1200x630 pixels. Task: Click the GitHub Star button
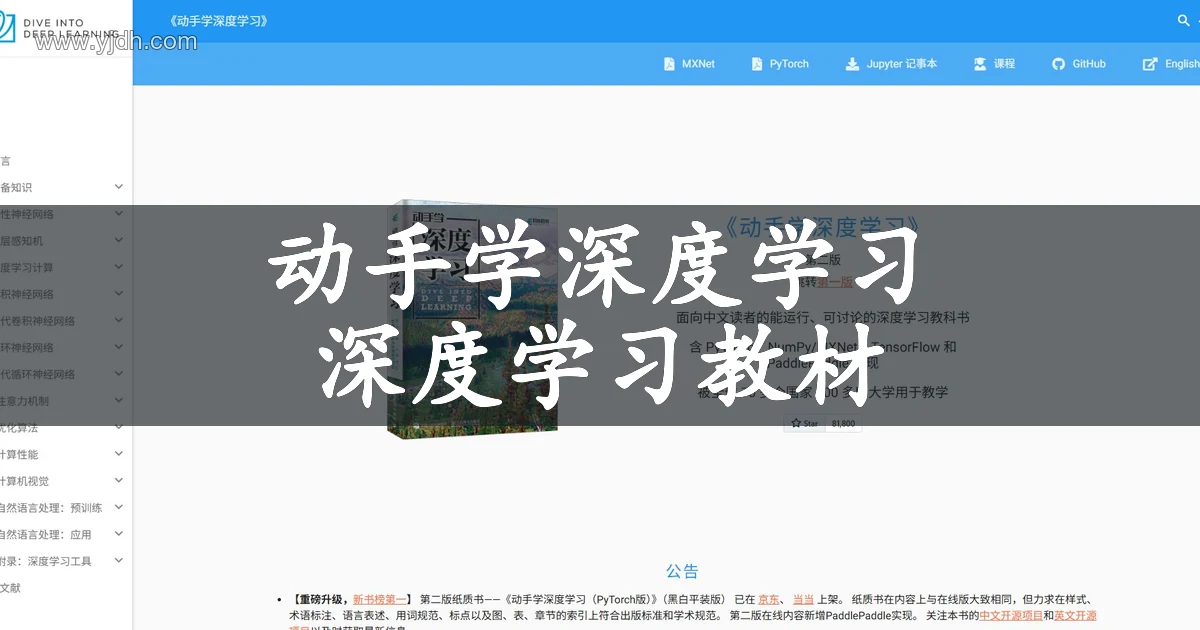[x=804, y=423]
